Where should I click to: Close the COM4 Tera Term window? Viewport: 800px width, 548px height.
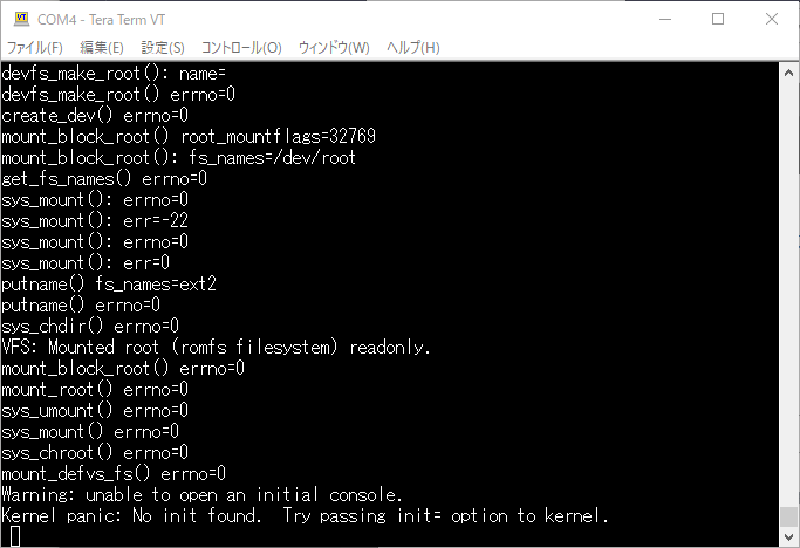coord(772,19)
